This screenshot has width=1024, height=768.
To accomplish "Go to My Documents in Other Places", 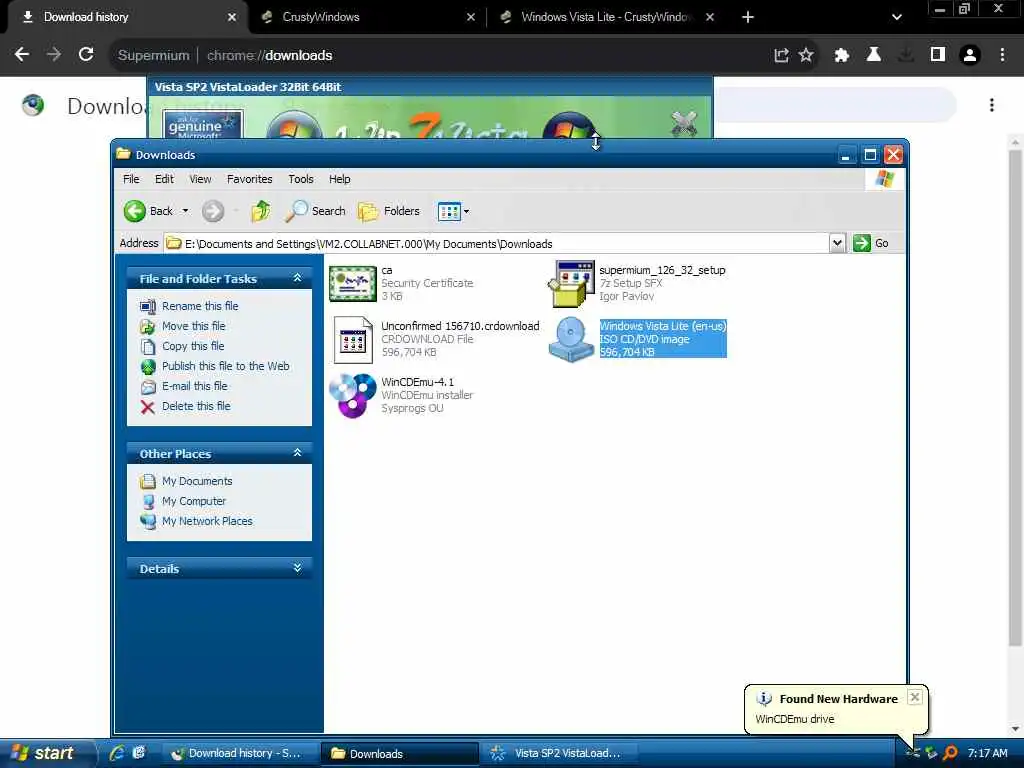I will [197, 481].
